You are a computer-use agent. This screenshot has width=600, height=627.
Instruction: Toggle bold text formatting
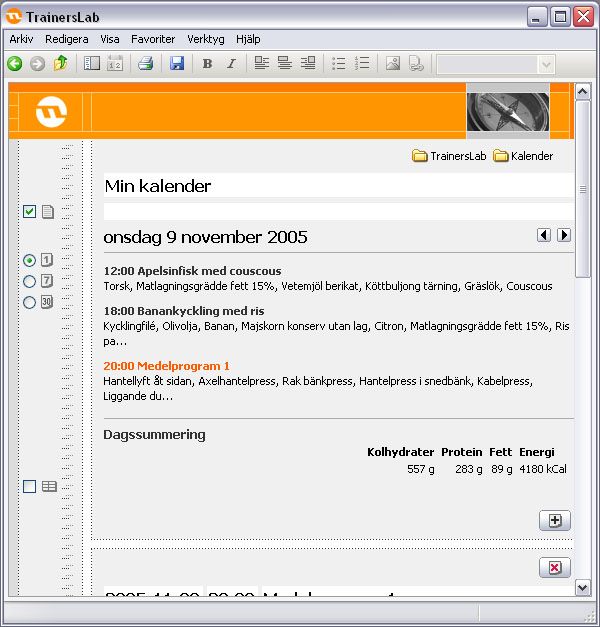[207, 64]
